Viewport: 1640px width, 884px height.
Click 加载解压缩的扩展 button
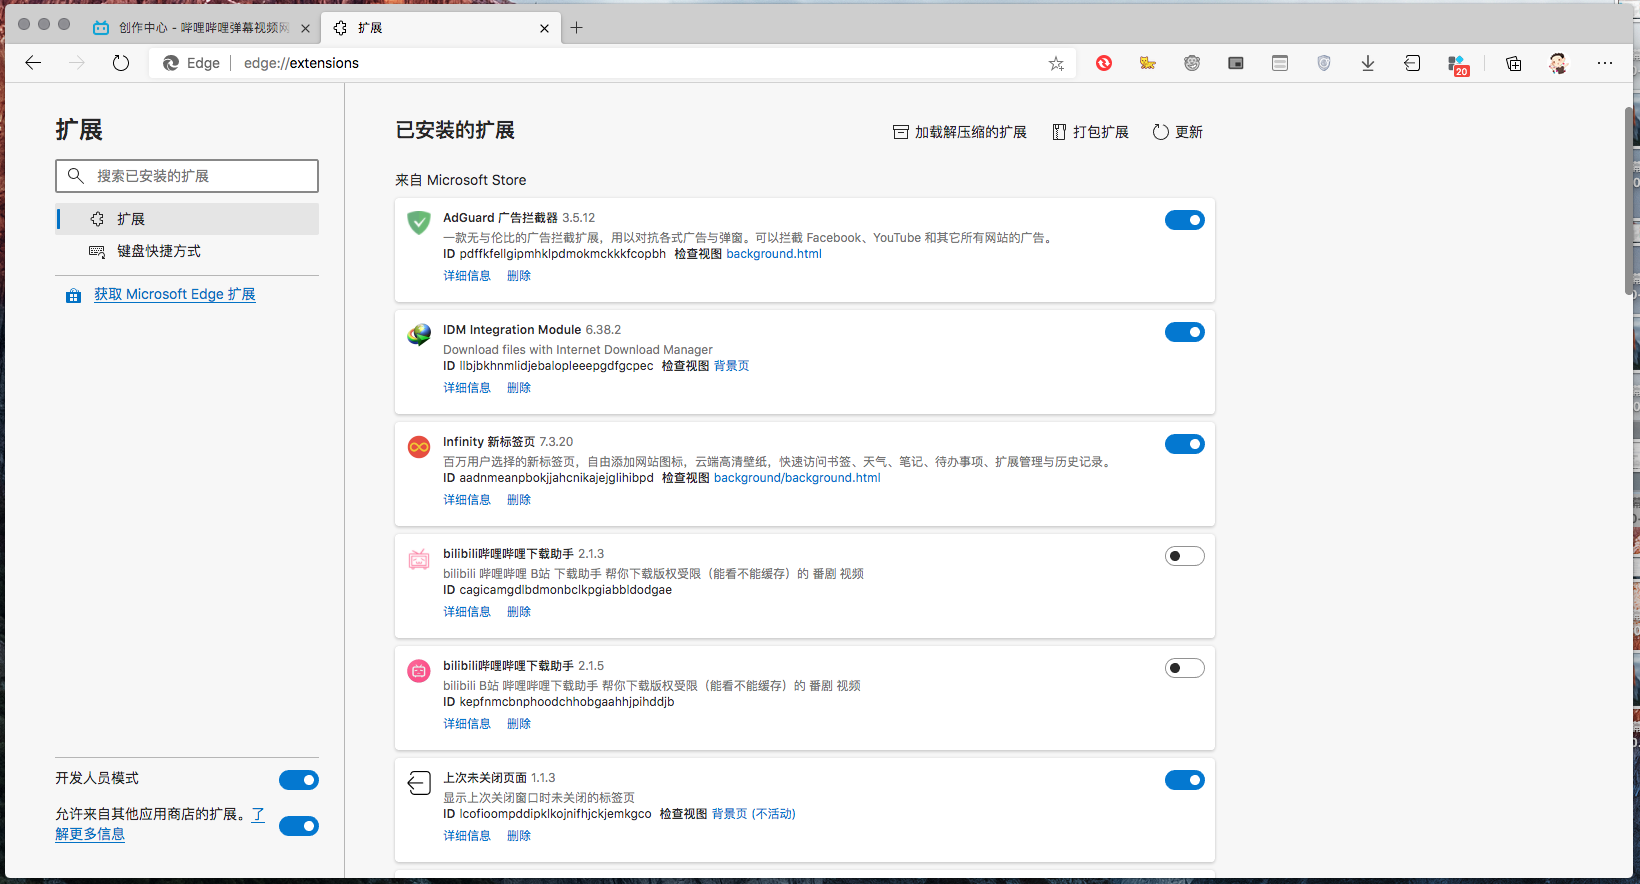click(960, 132)
